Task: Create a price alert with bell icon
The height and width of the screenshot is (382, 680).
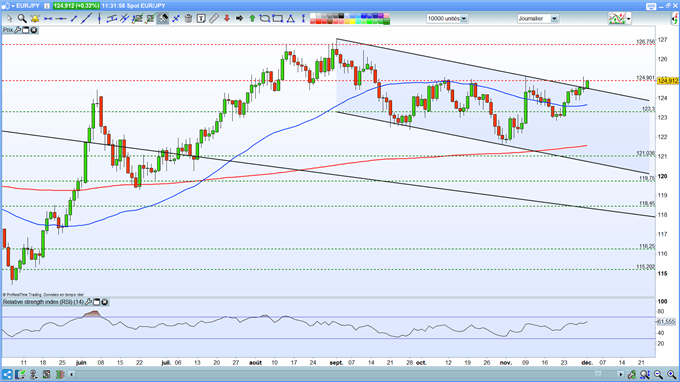Action: pyautogui.click(x=35, y=19)
